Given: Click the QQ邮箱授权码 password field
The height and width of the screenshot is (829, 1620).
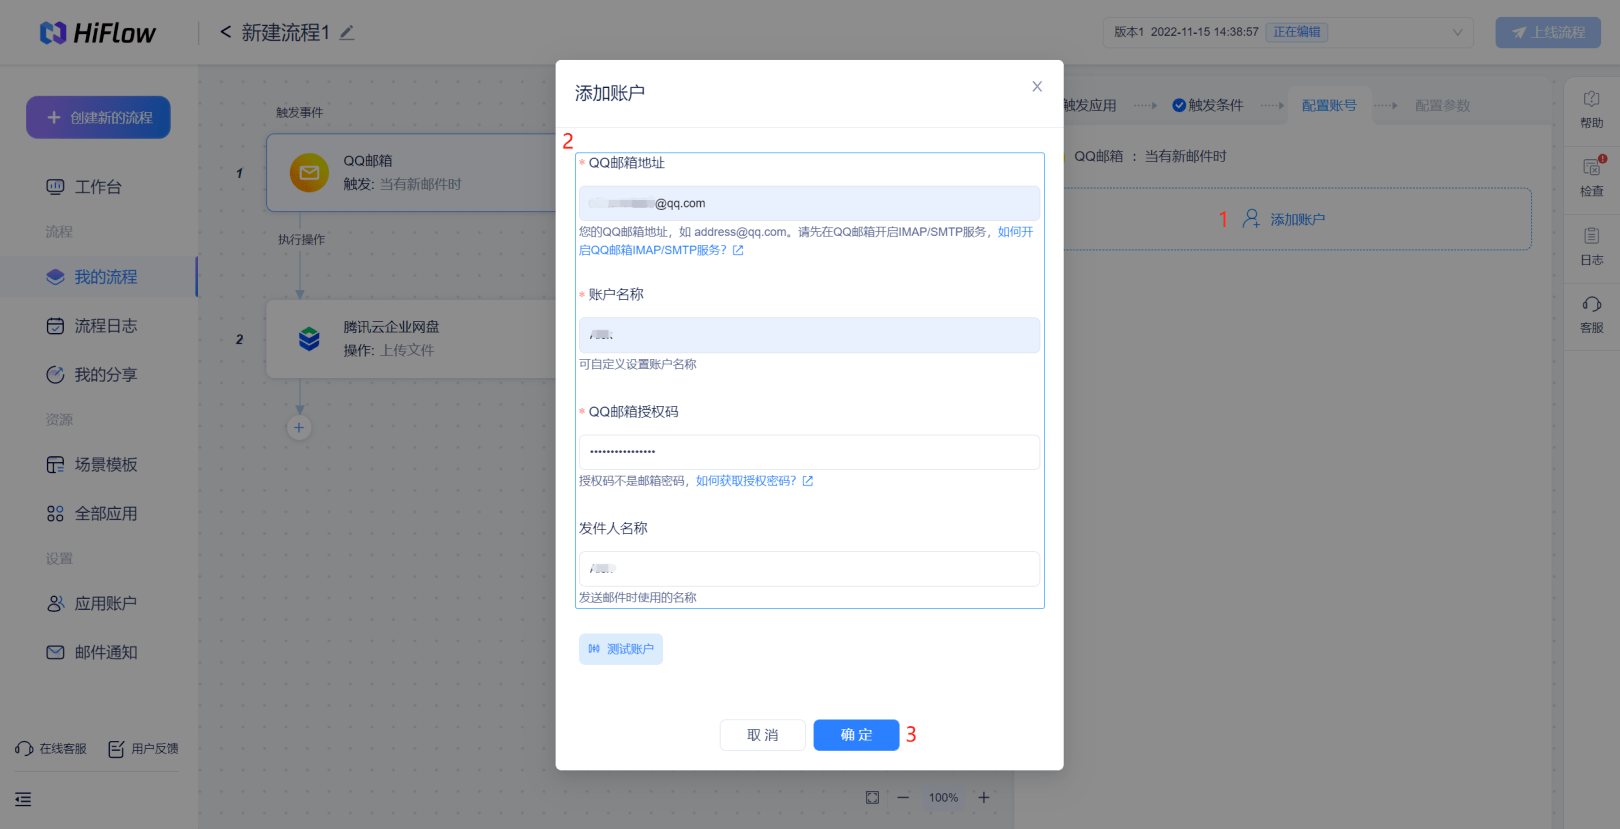Looking at the screenshot, I should point(809,452).
